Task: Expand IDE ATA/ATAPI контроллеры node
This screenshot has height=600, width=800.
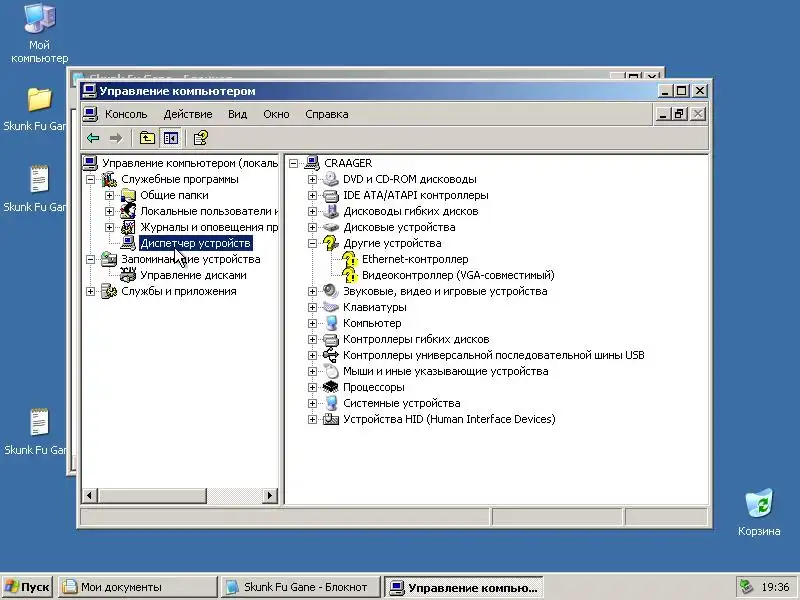Action: [312, 195]
